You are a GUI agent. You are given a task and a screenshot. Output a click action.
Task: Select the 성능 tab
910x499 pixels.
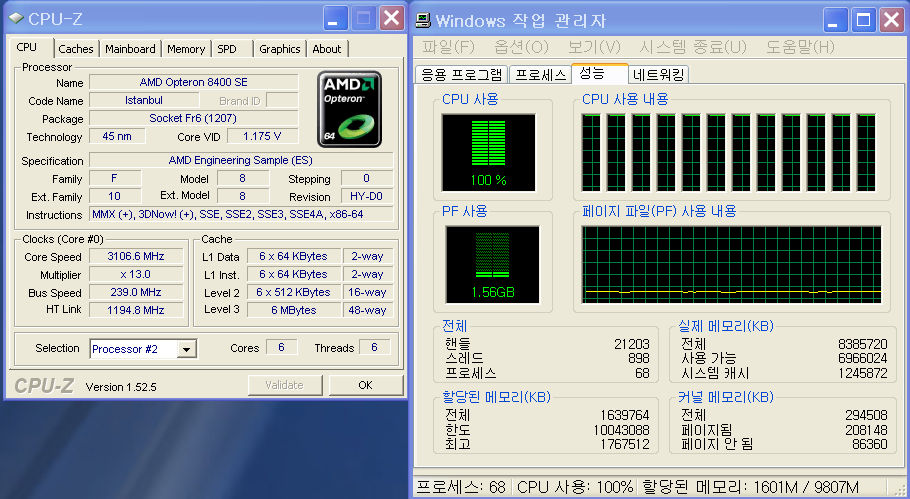pyautogui.click(x=599, y=73)
